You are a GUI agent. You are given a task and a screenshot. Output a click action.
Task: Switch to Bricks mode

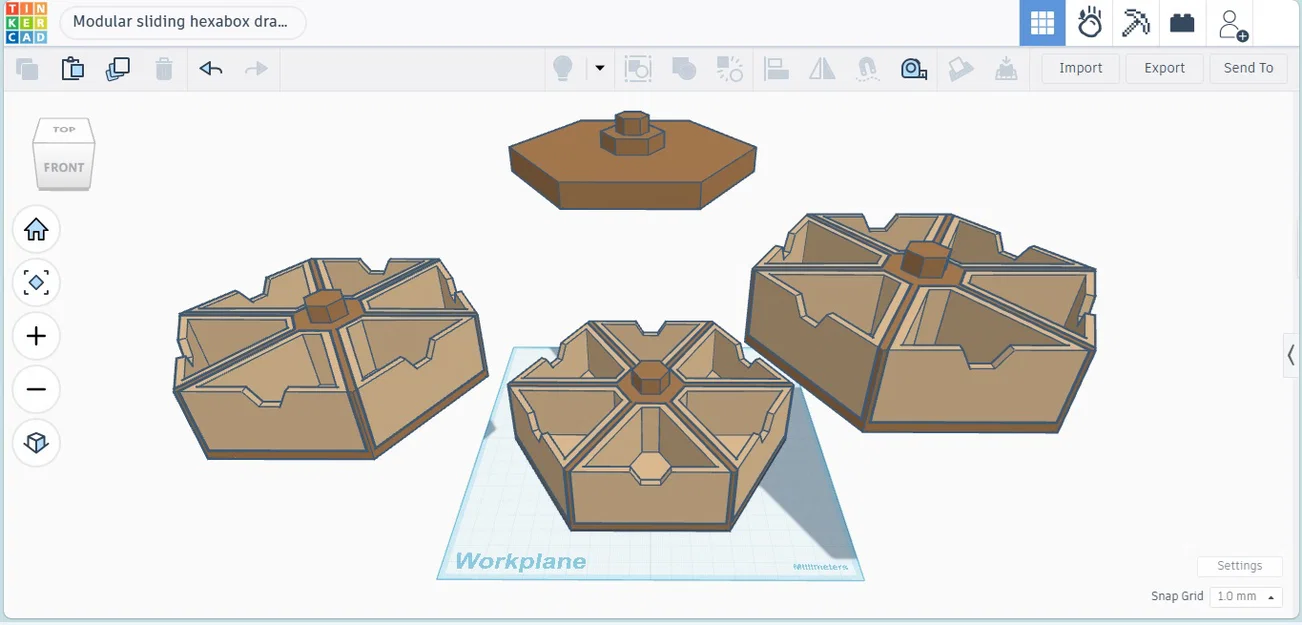(x=1182, y=23)
